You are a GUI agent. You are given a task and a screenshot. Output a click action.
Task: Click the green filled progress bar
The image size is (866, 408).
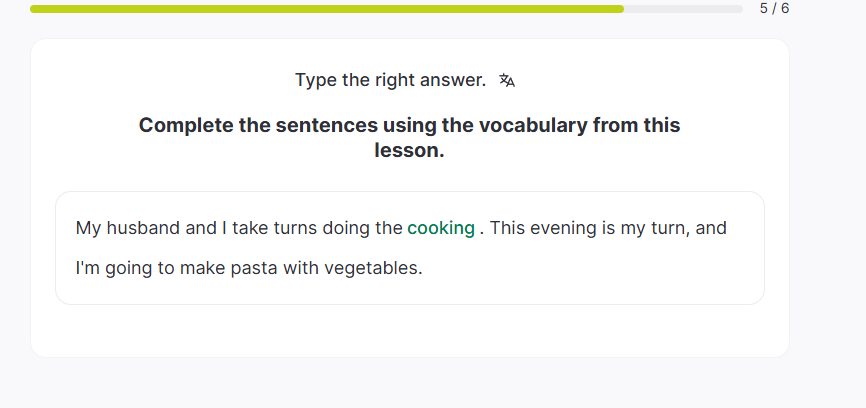click(x=326, y=9)
